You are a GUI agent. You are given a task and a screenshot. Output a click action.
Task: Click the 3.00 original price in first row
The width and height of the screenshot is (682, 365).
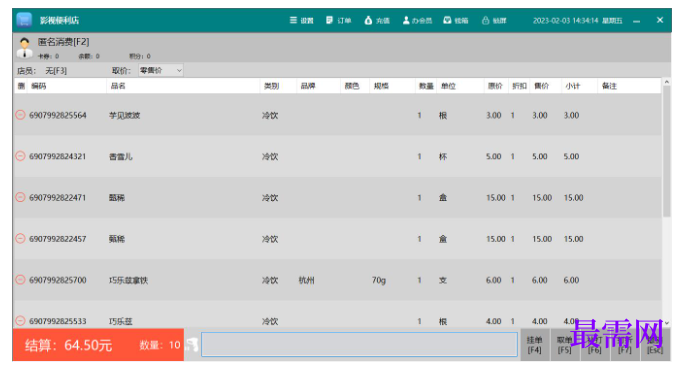tap(494, 115)
